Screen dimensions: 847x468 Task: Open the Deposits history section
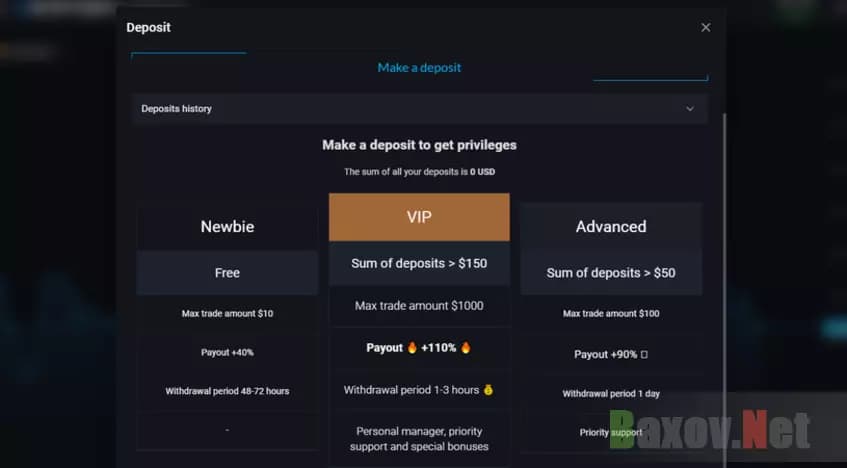point(177,108)
